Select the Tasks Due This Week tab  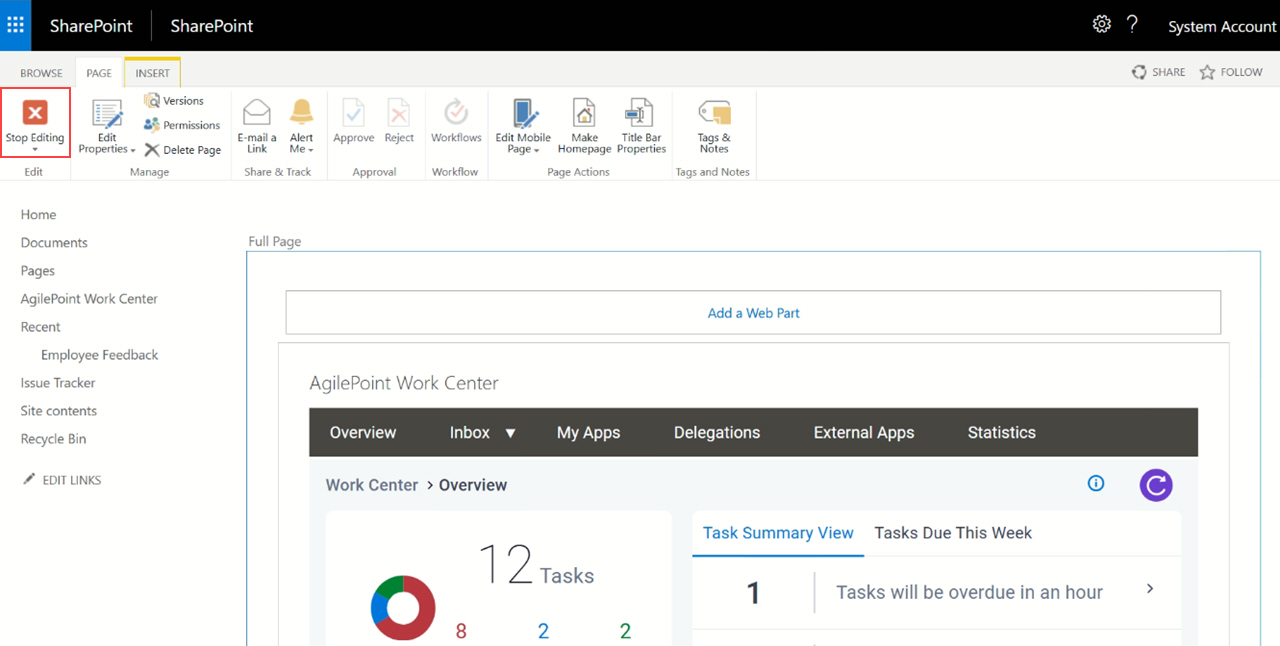pyautogui.click(x=953, y=533)
